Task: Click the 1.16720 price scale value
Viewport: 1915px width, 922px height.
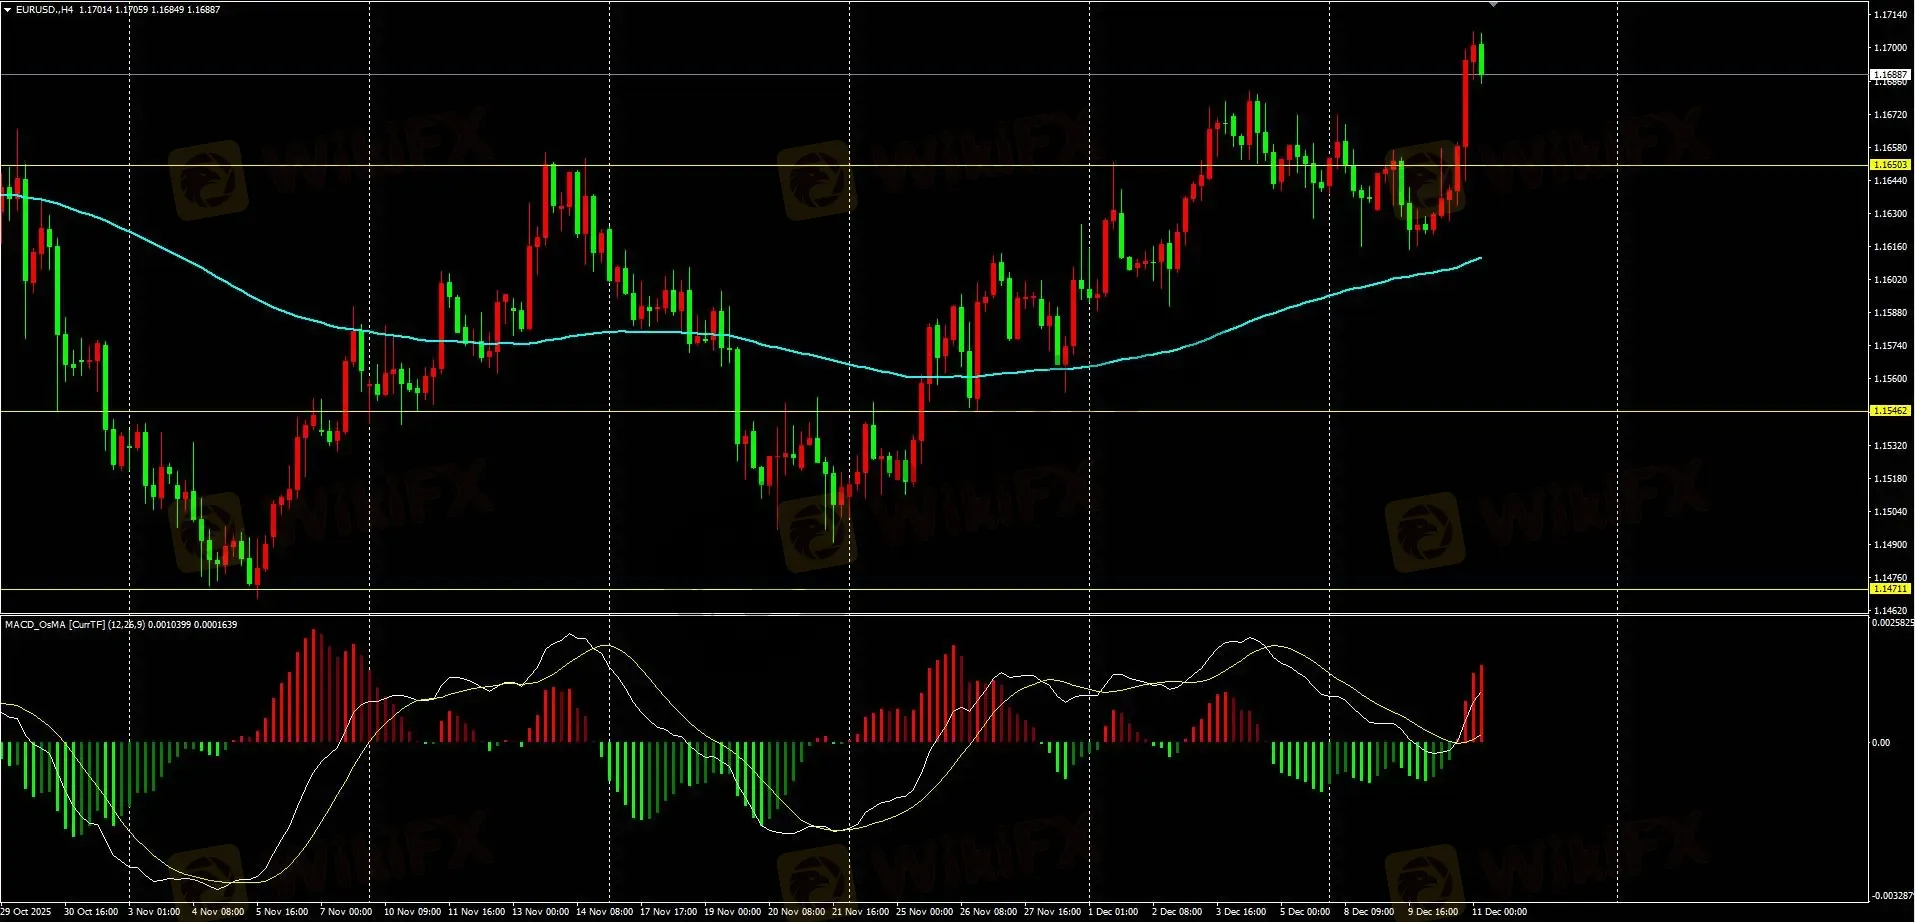Action: (1890, 115)
